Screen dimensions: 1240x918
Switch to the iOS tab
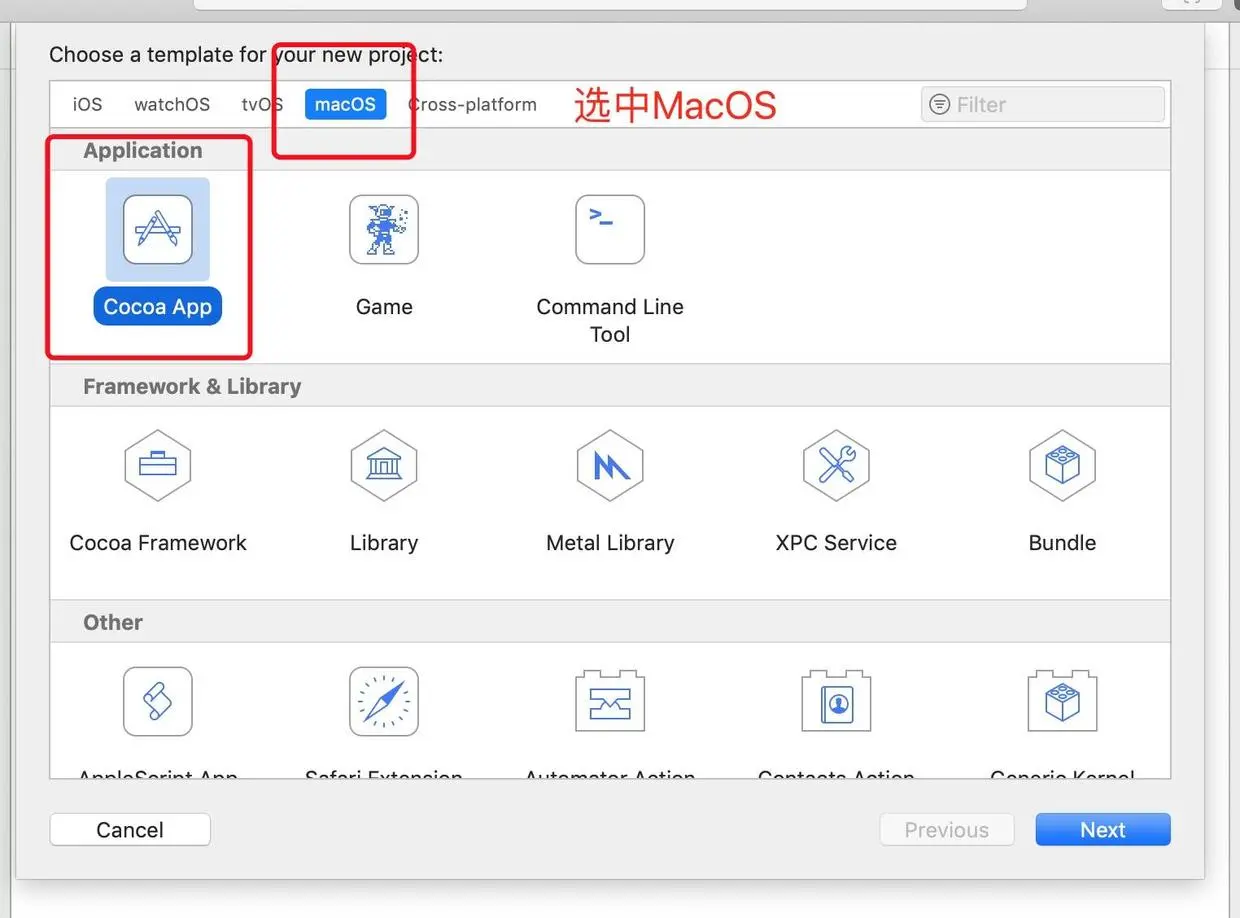coord(87,104)
